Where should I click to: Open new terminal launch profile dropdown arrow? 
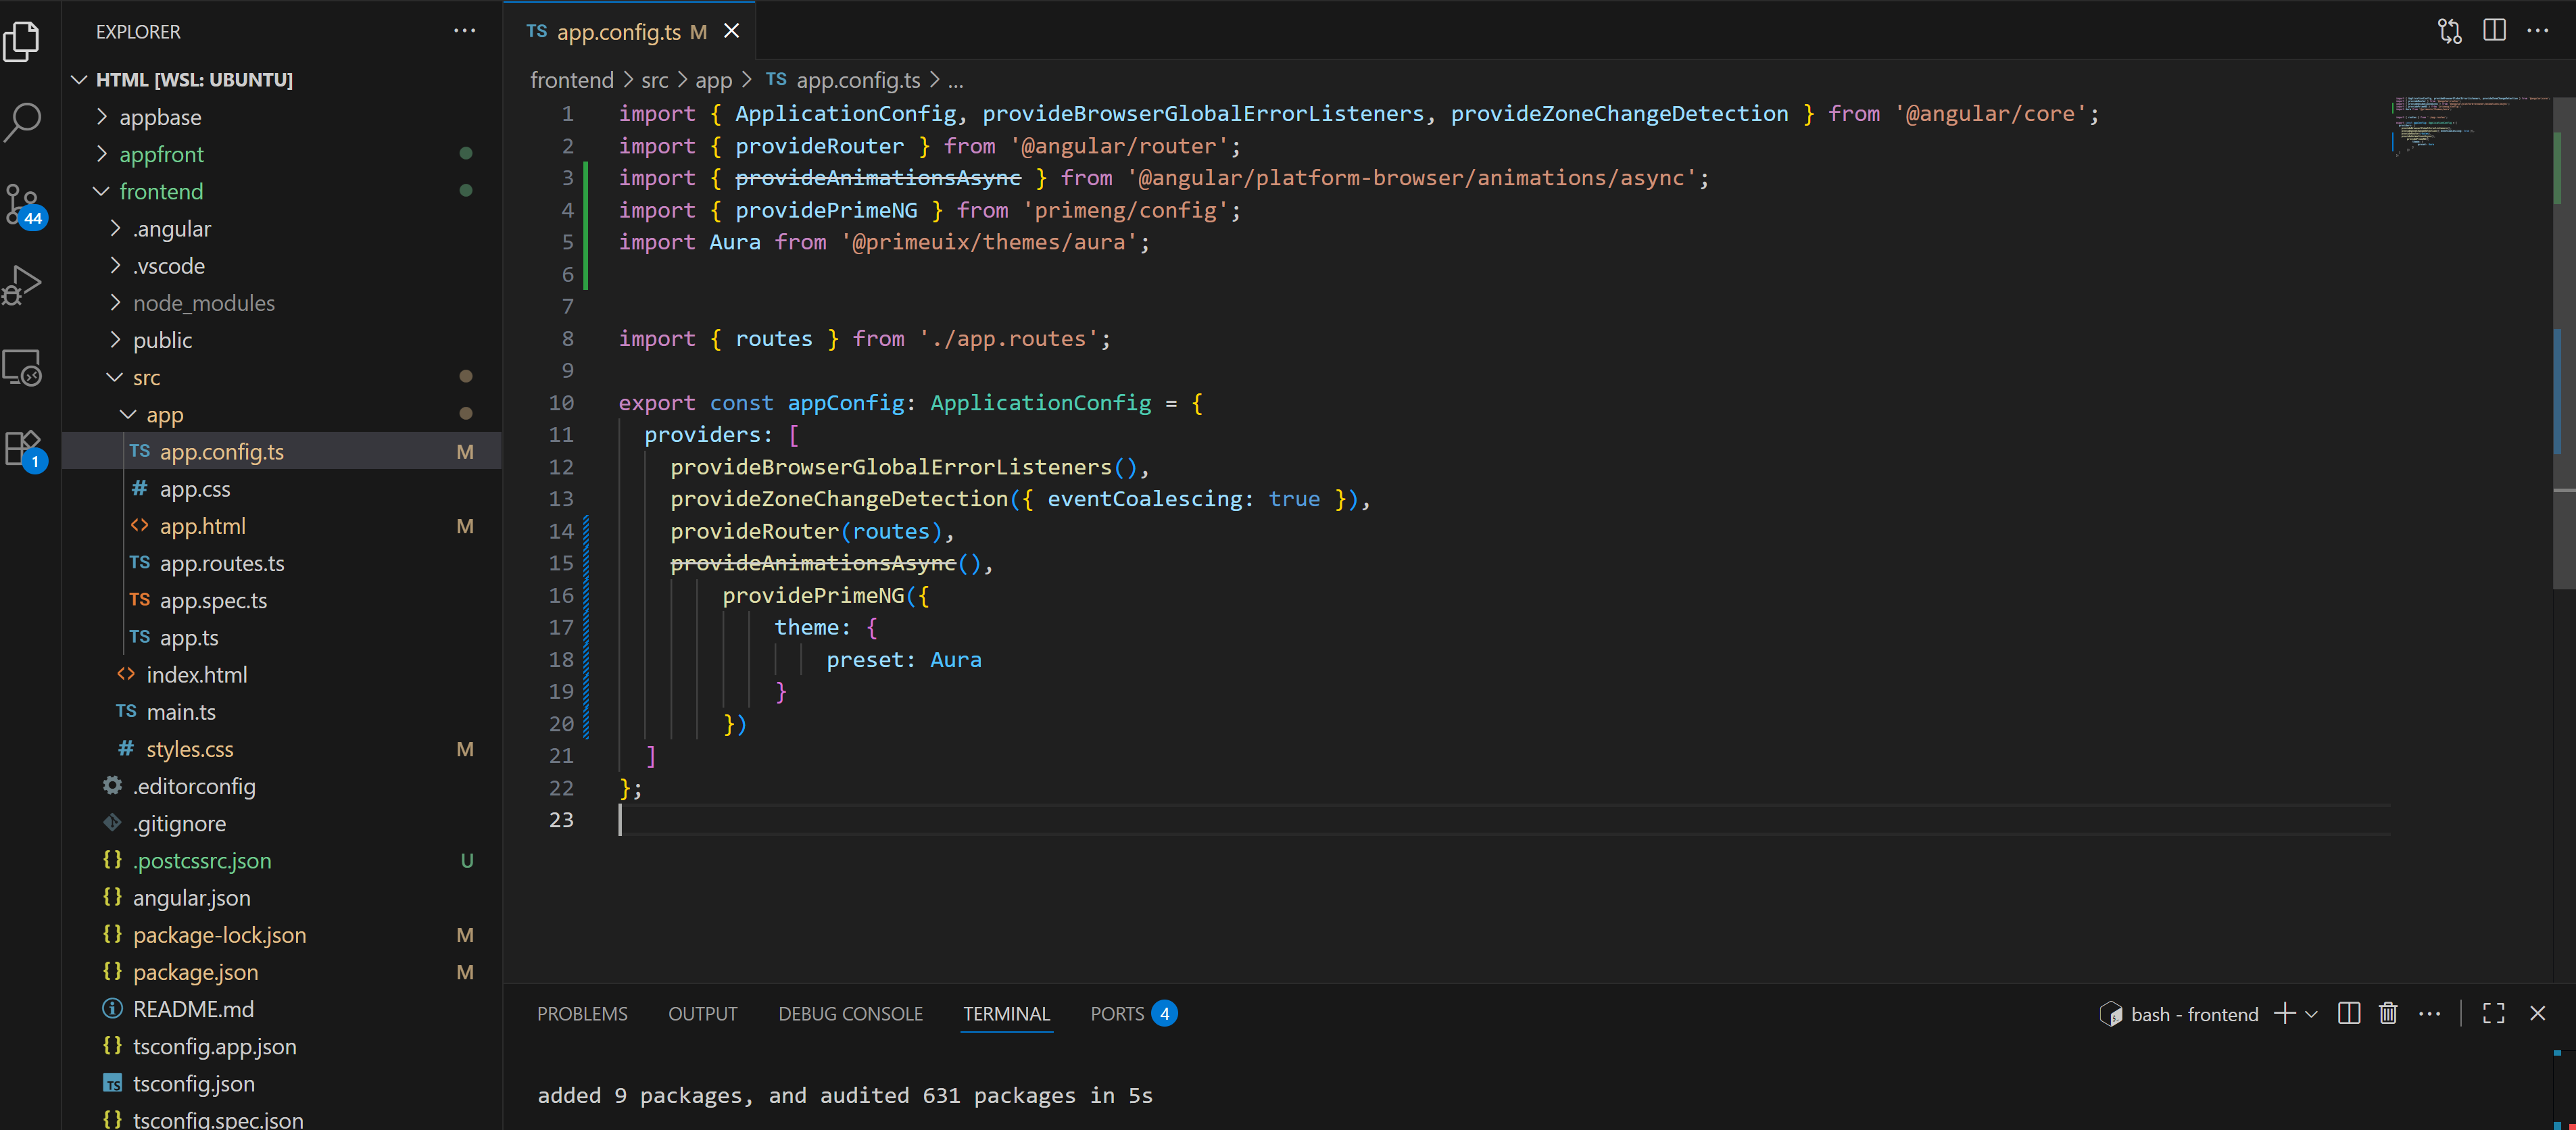(x=2311, y=1014)
